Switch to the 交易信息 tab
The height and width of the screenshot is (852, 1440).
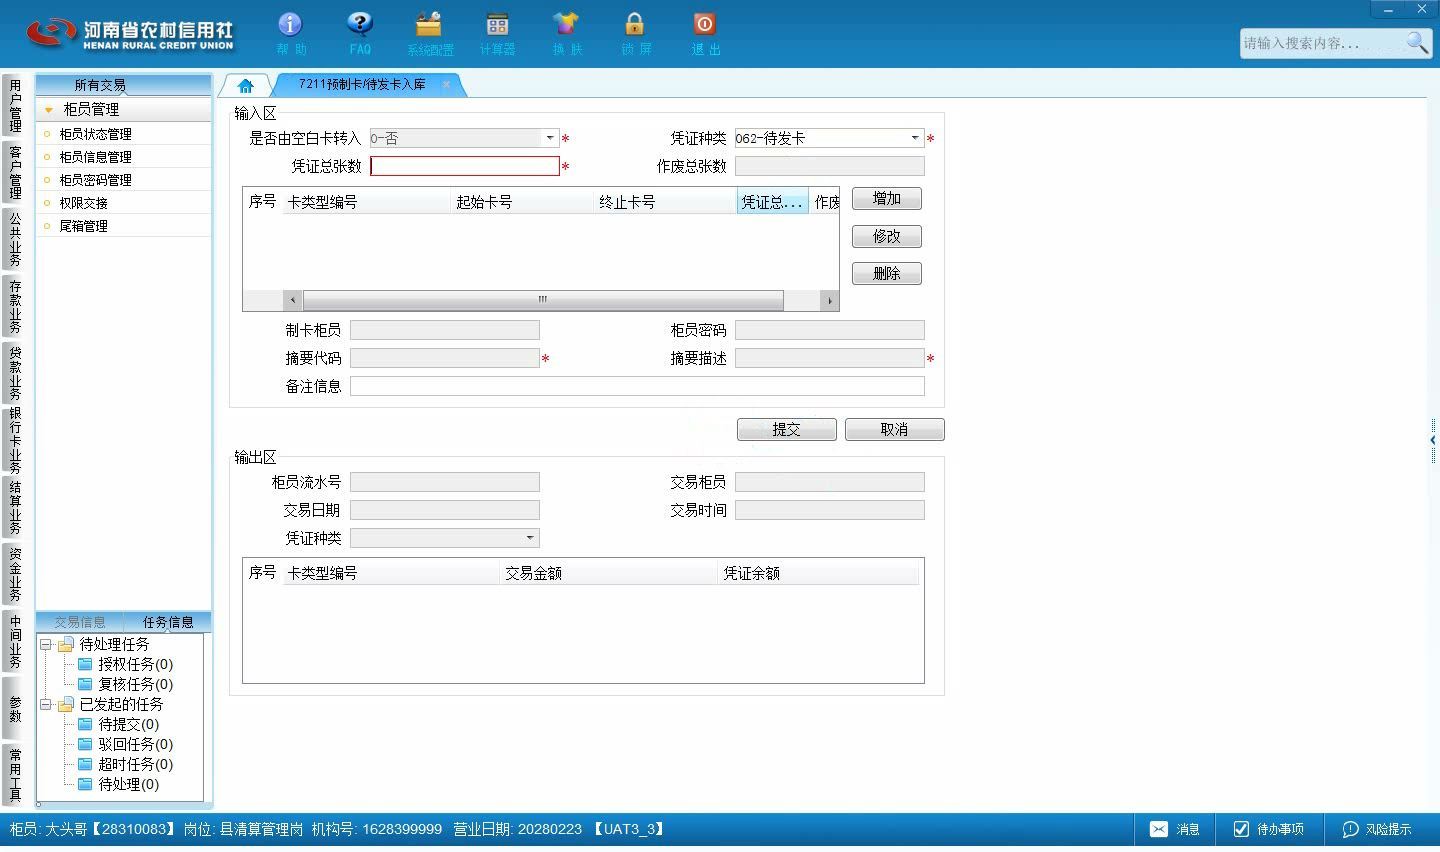tap(80, 622)
